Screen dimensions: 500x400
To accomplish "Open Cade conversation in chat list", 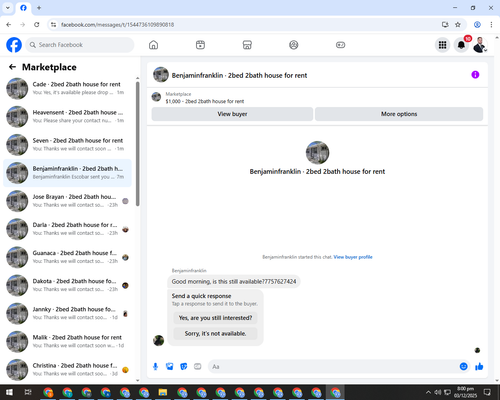I will [x=67, y=89].
